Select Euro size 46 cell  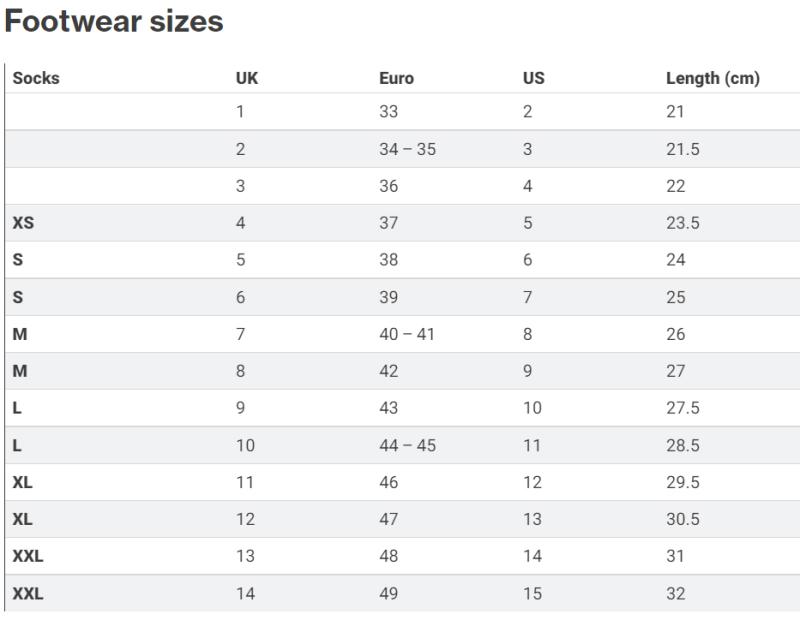[x=389, y=482]
